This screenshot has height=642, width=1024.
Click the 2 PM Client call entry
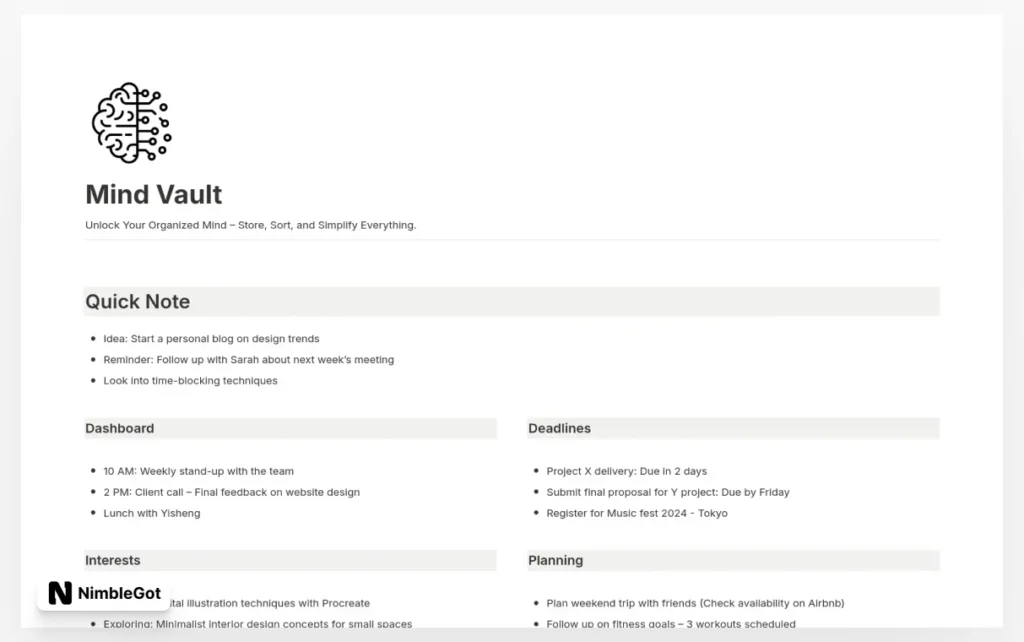[231, 492]
